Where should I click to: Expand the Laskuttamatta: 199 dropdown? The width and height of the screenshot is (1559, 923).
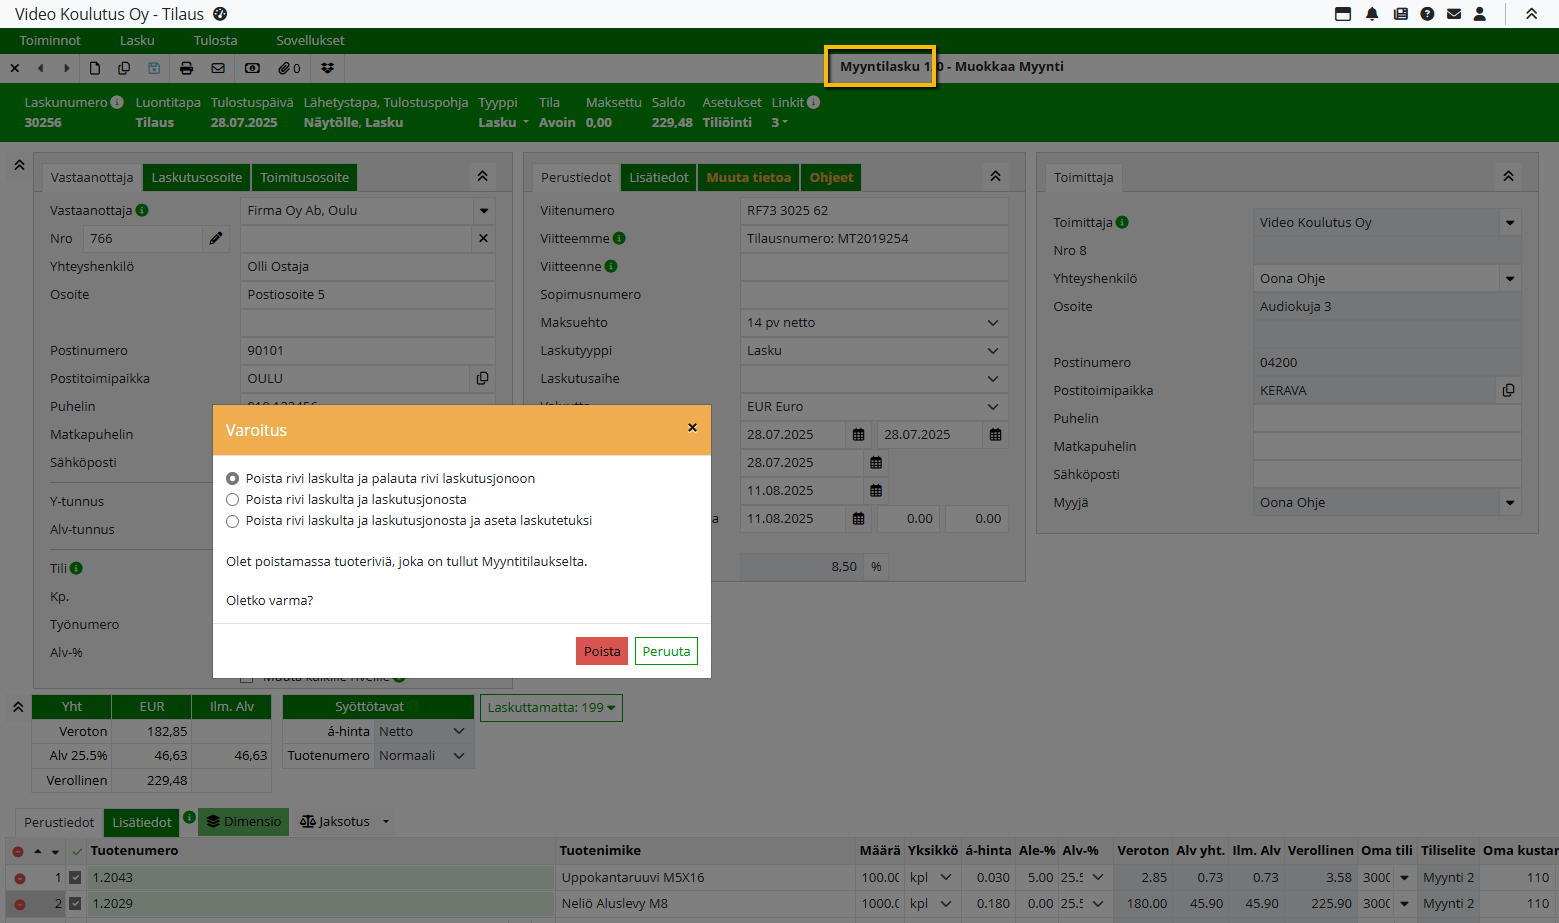click(x=551, y=708)
